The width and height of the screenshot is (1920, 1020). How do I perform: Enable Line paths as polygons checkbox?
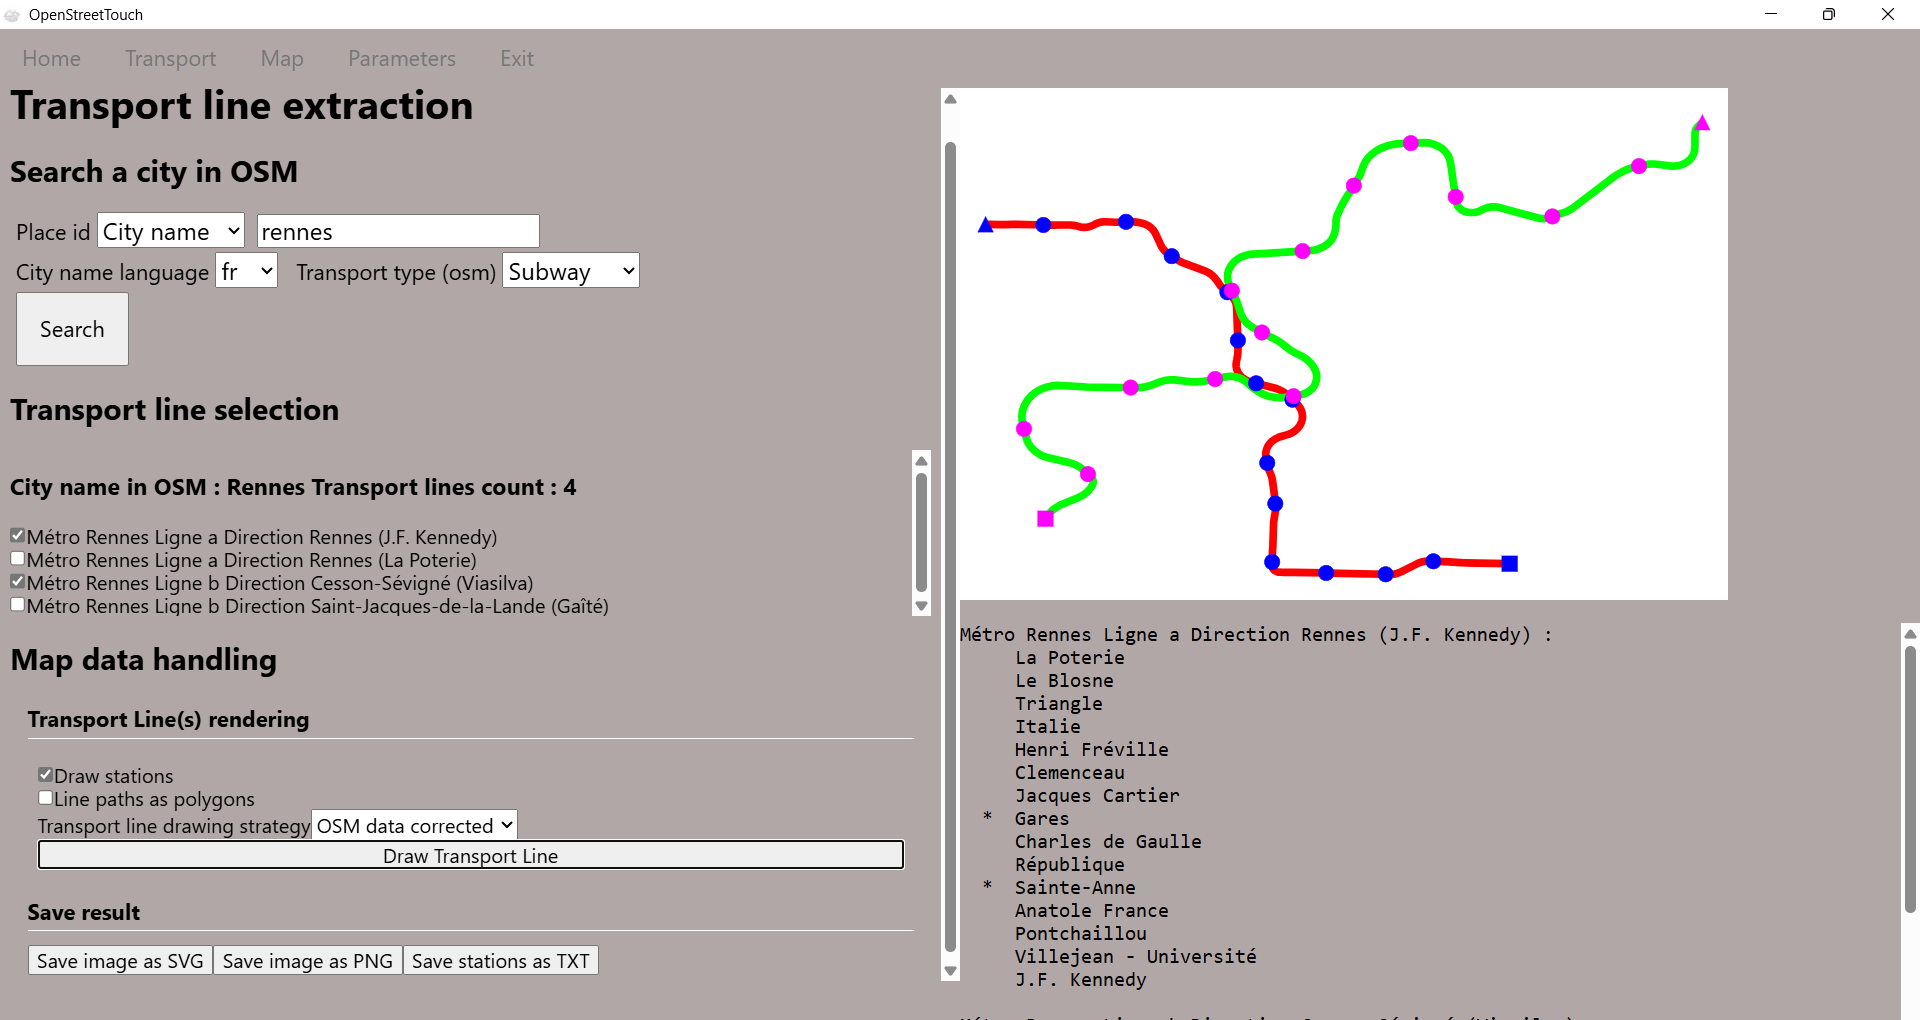coord(45,798)
